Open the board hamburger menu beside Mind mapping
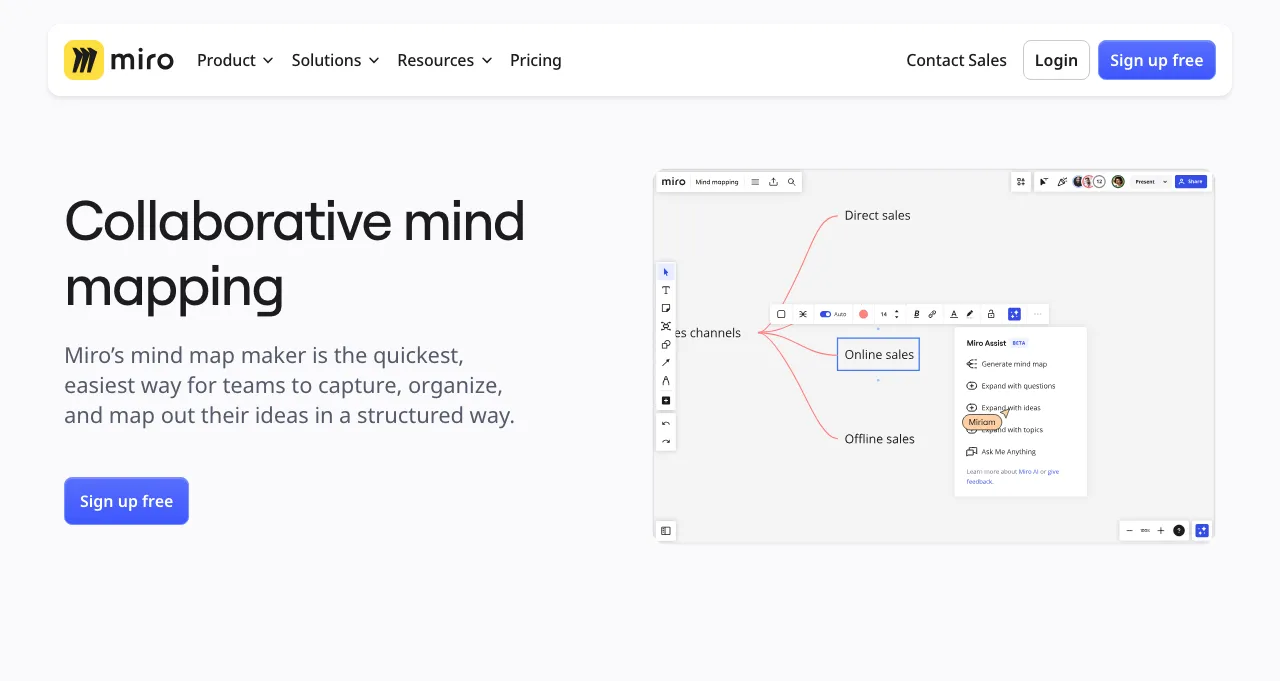The height and width of the screenshot is (681, 1280). pos(755,182)
